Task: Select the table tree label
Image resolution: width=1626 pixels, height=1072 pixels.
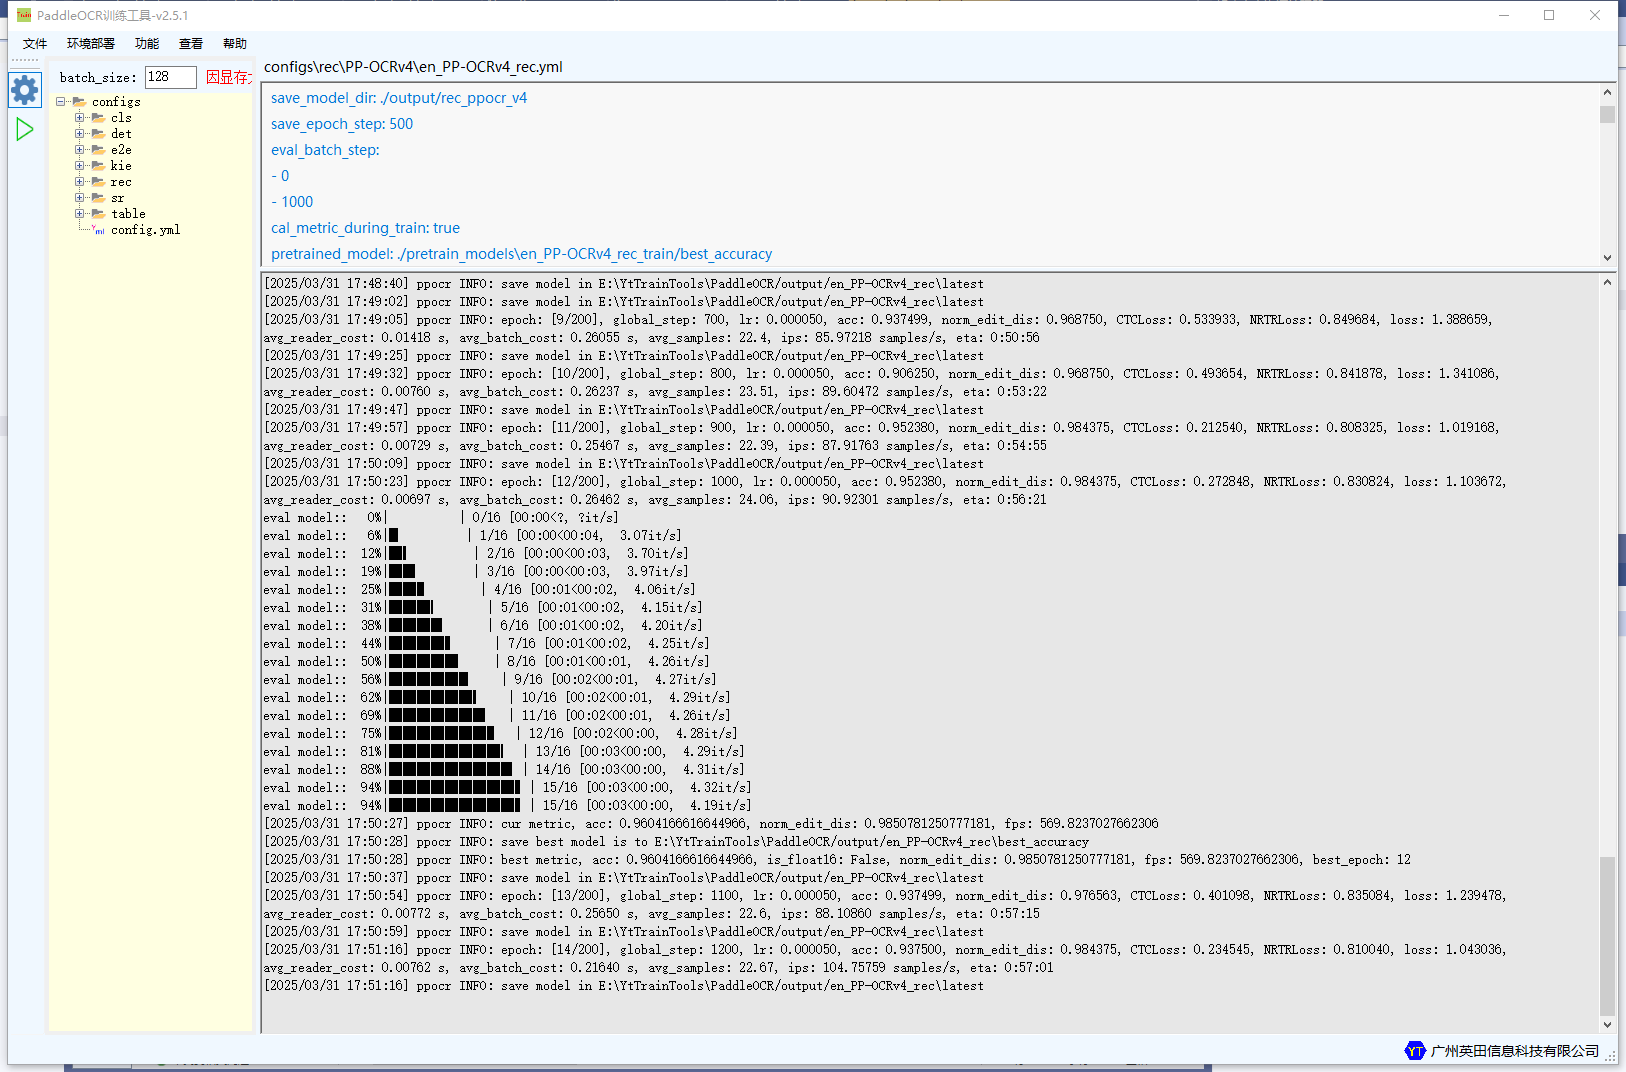Action: (128, 214)
